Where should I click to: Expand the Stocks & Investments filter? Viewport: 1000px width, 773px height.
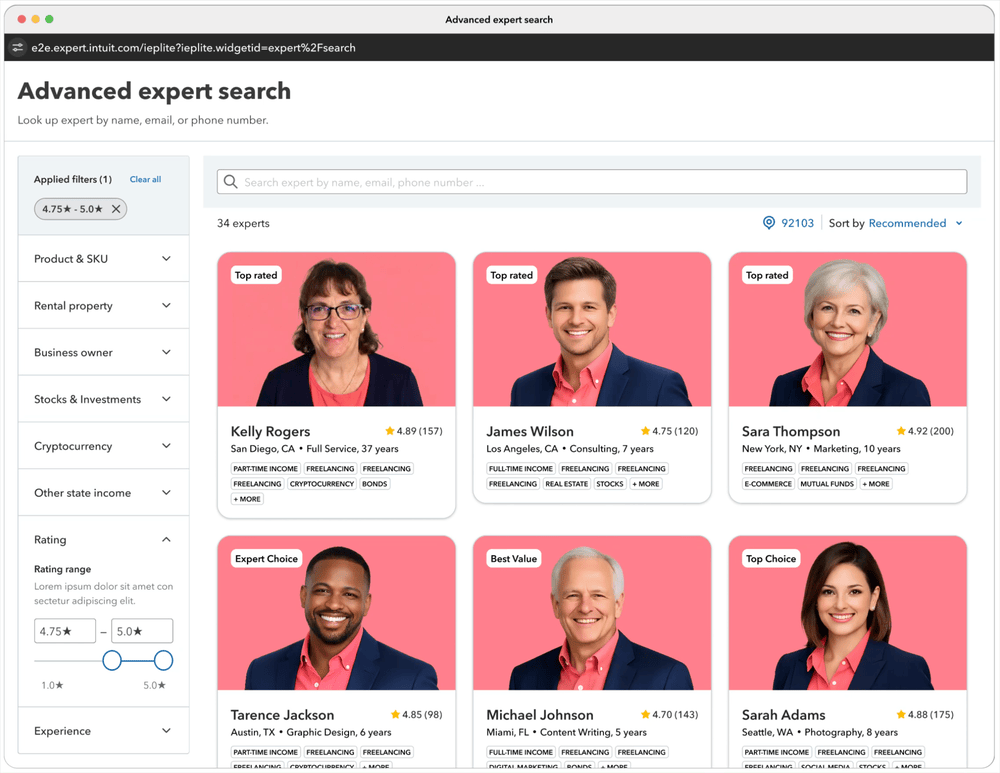(x=103, y=399)
